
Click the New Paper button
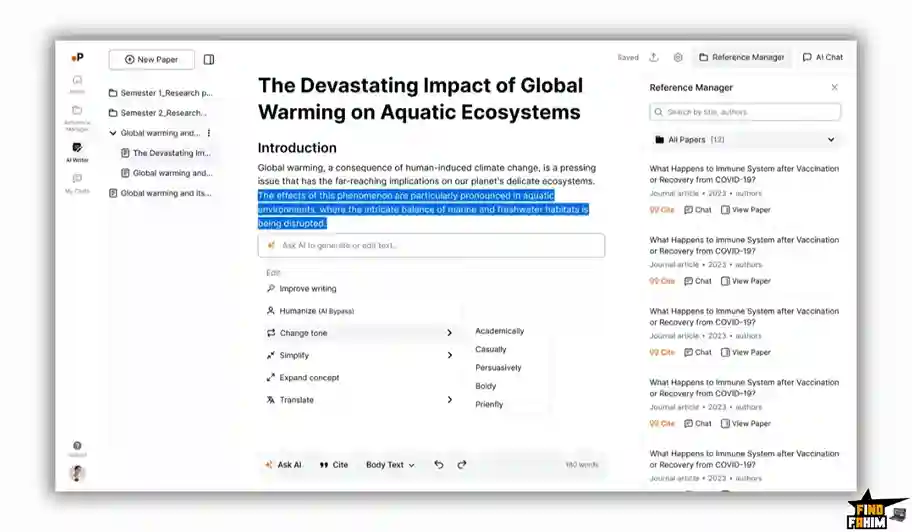[x=152, y=60]
